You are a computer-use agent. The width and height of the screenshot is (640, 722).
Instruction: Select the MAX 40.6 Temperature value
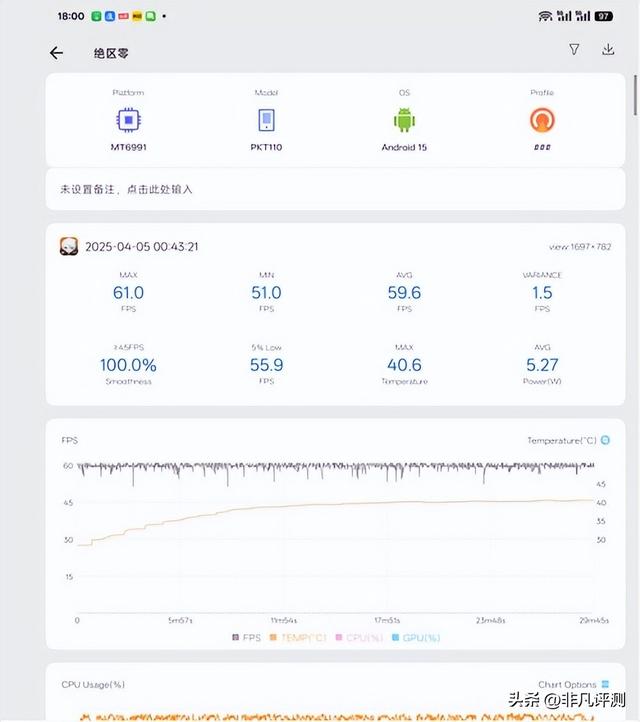point(404,365)
